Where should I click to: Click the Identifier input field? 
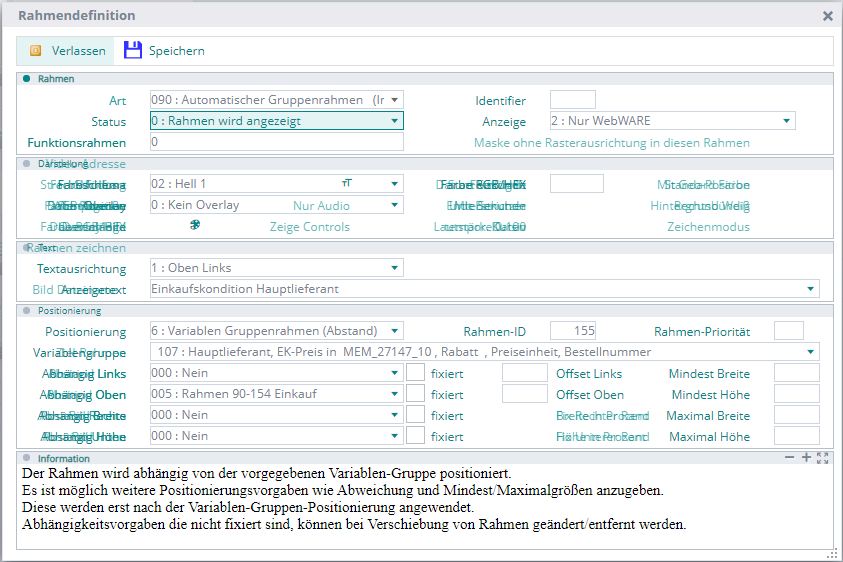pyautogui.click(x=572, y=100)
